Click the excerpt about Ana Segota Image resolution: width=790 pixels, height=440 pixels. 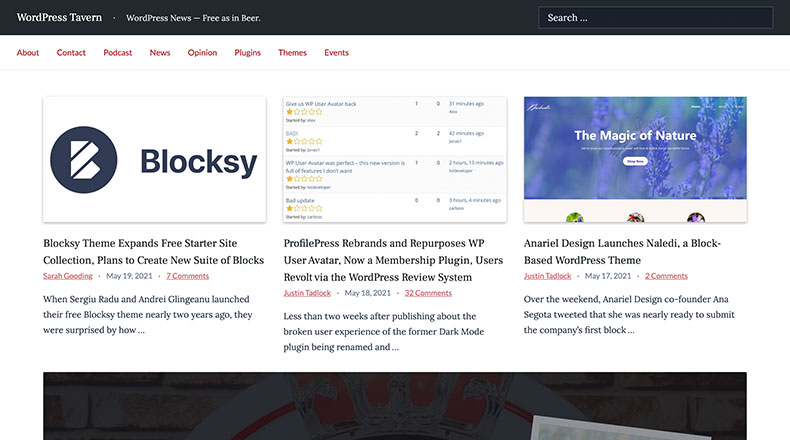point(629,315)
